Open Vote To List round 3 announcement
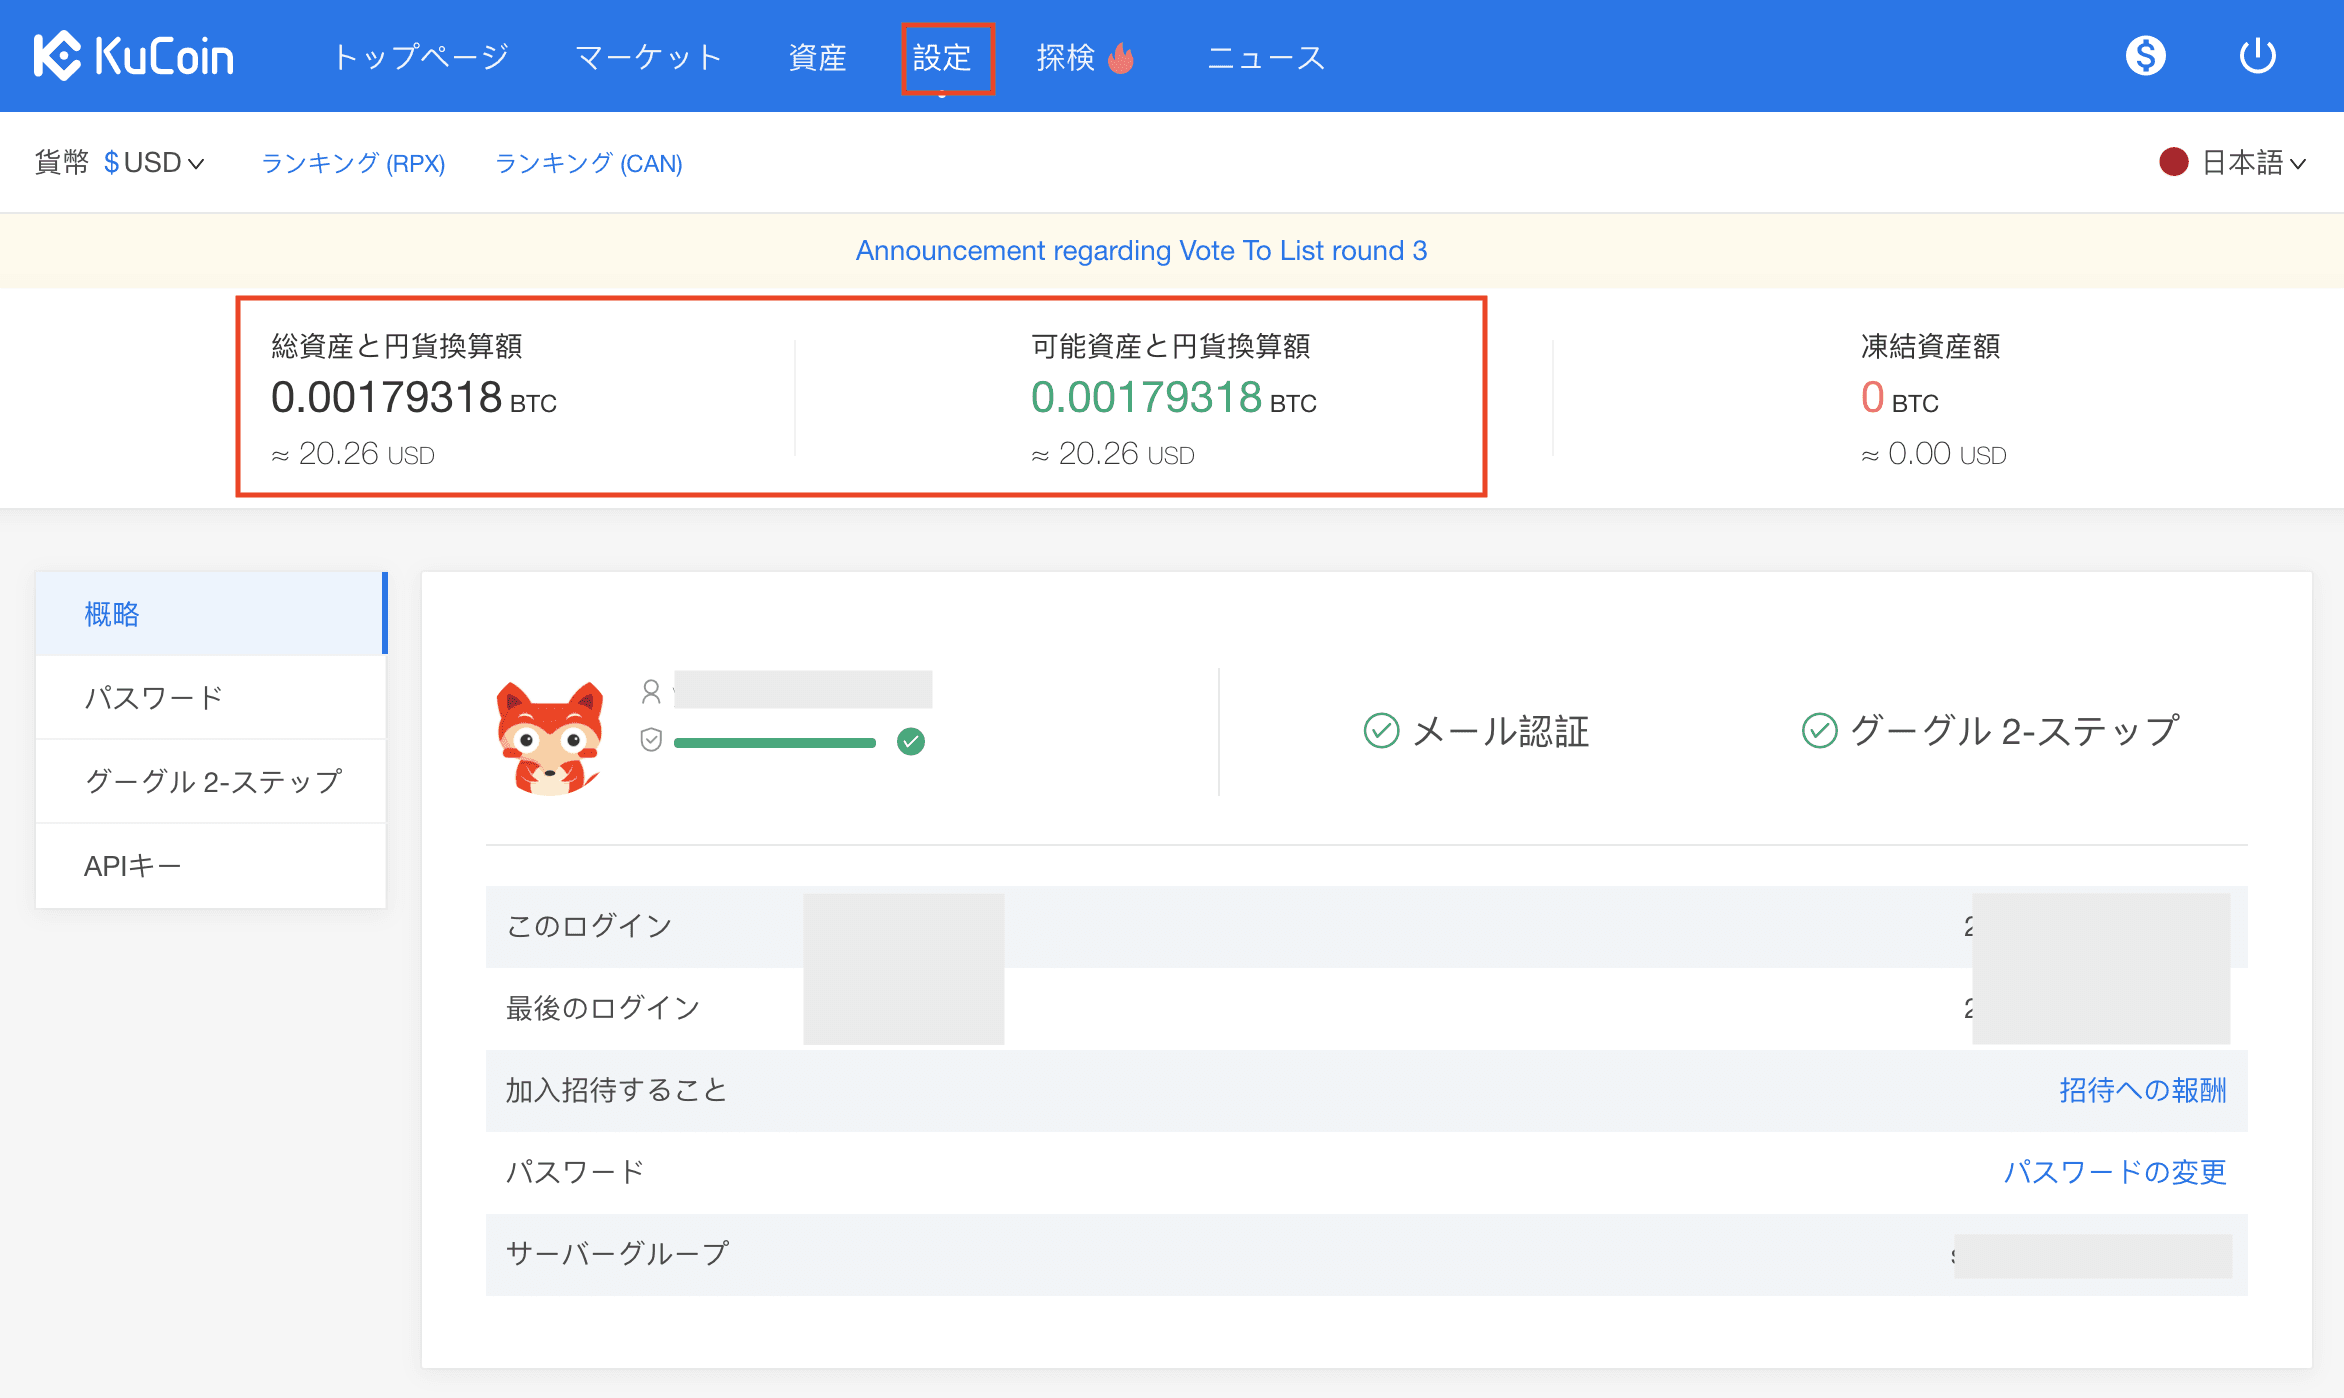This screenshot has width=2344, height=1398. (1141, 250)
